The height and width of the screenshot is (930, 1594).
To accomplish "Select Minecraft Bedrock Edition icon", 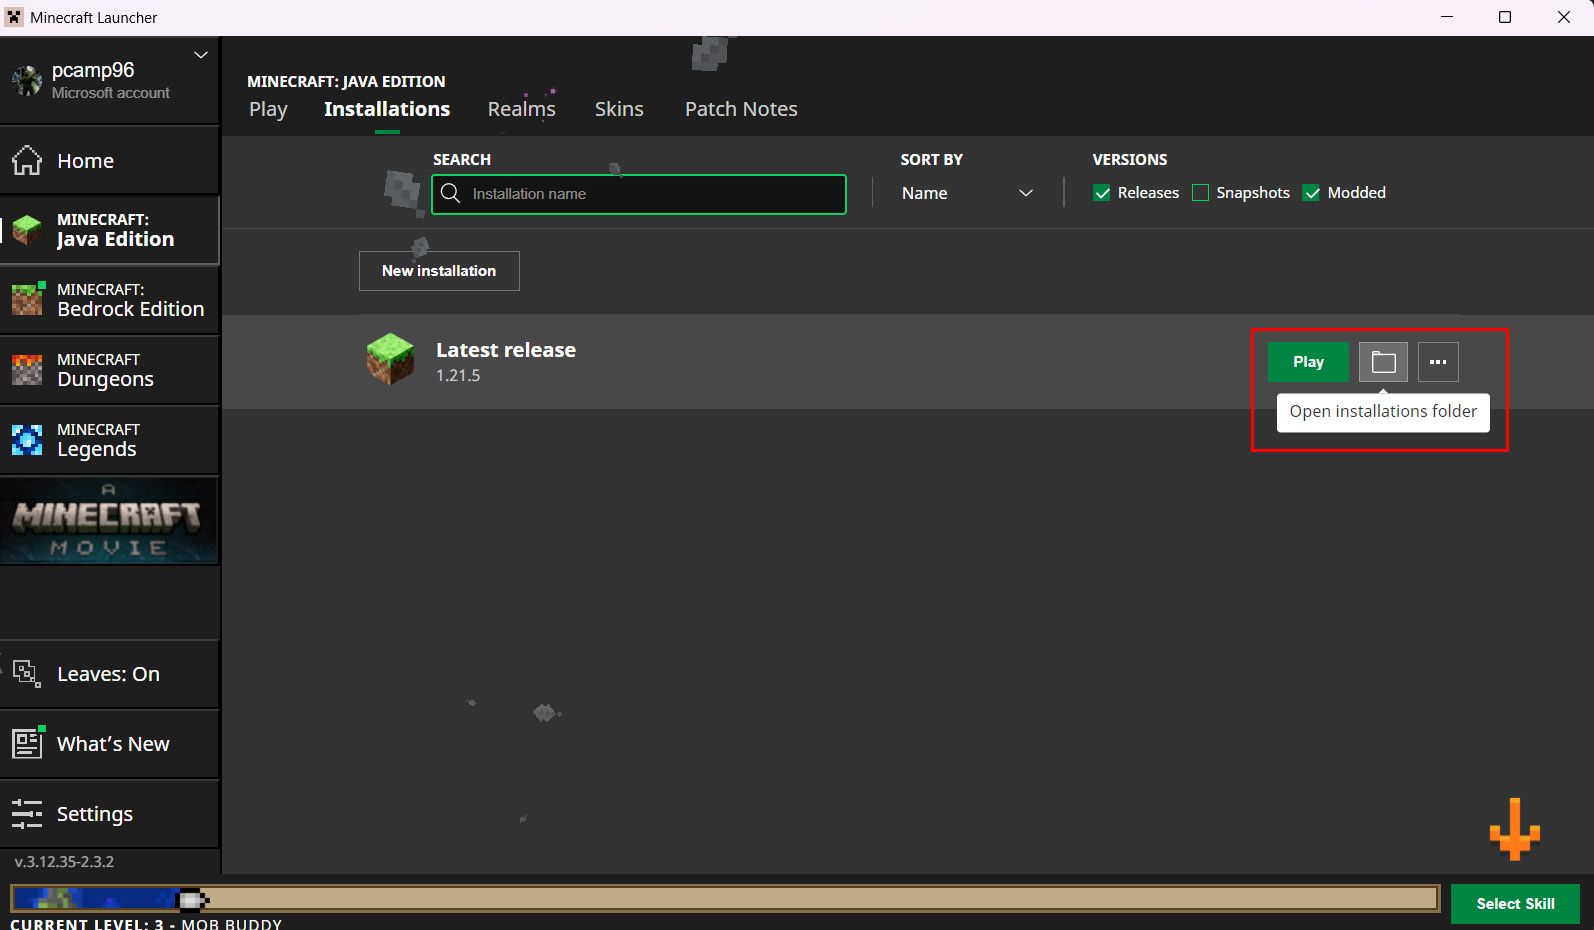I will coord(27,300).
